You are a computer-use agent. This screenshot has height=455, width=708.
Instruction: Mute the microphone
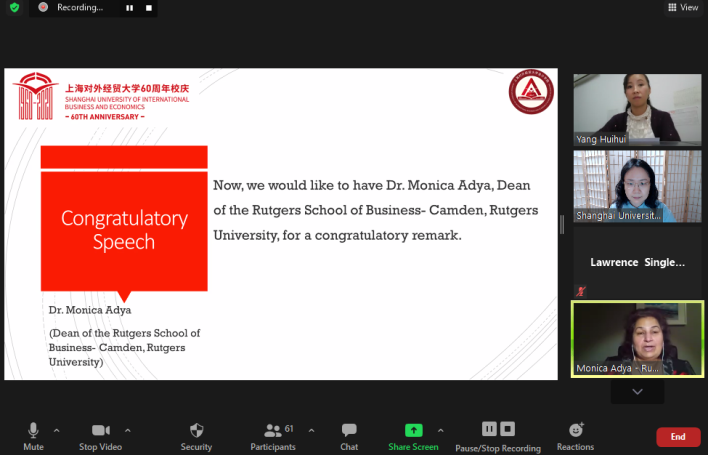[x=33, y=434]
